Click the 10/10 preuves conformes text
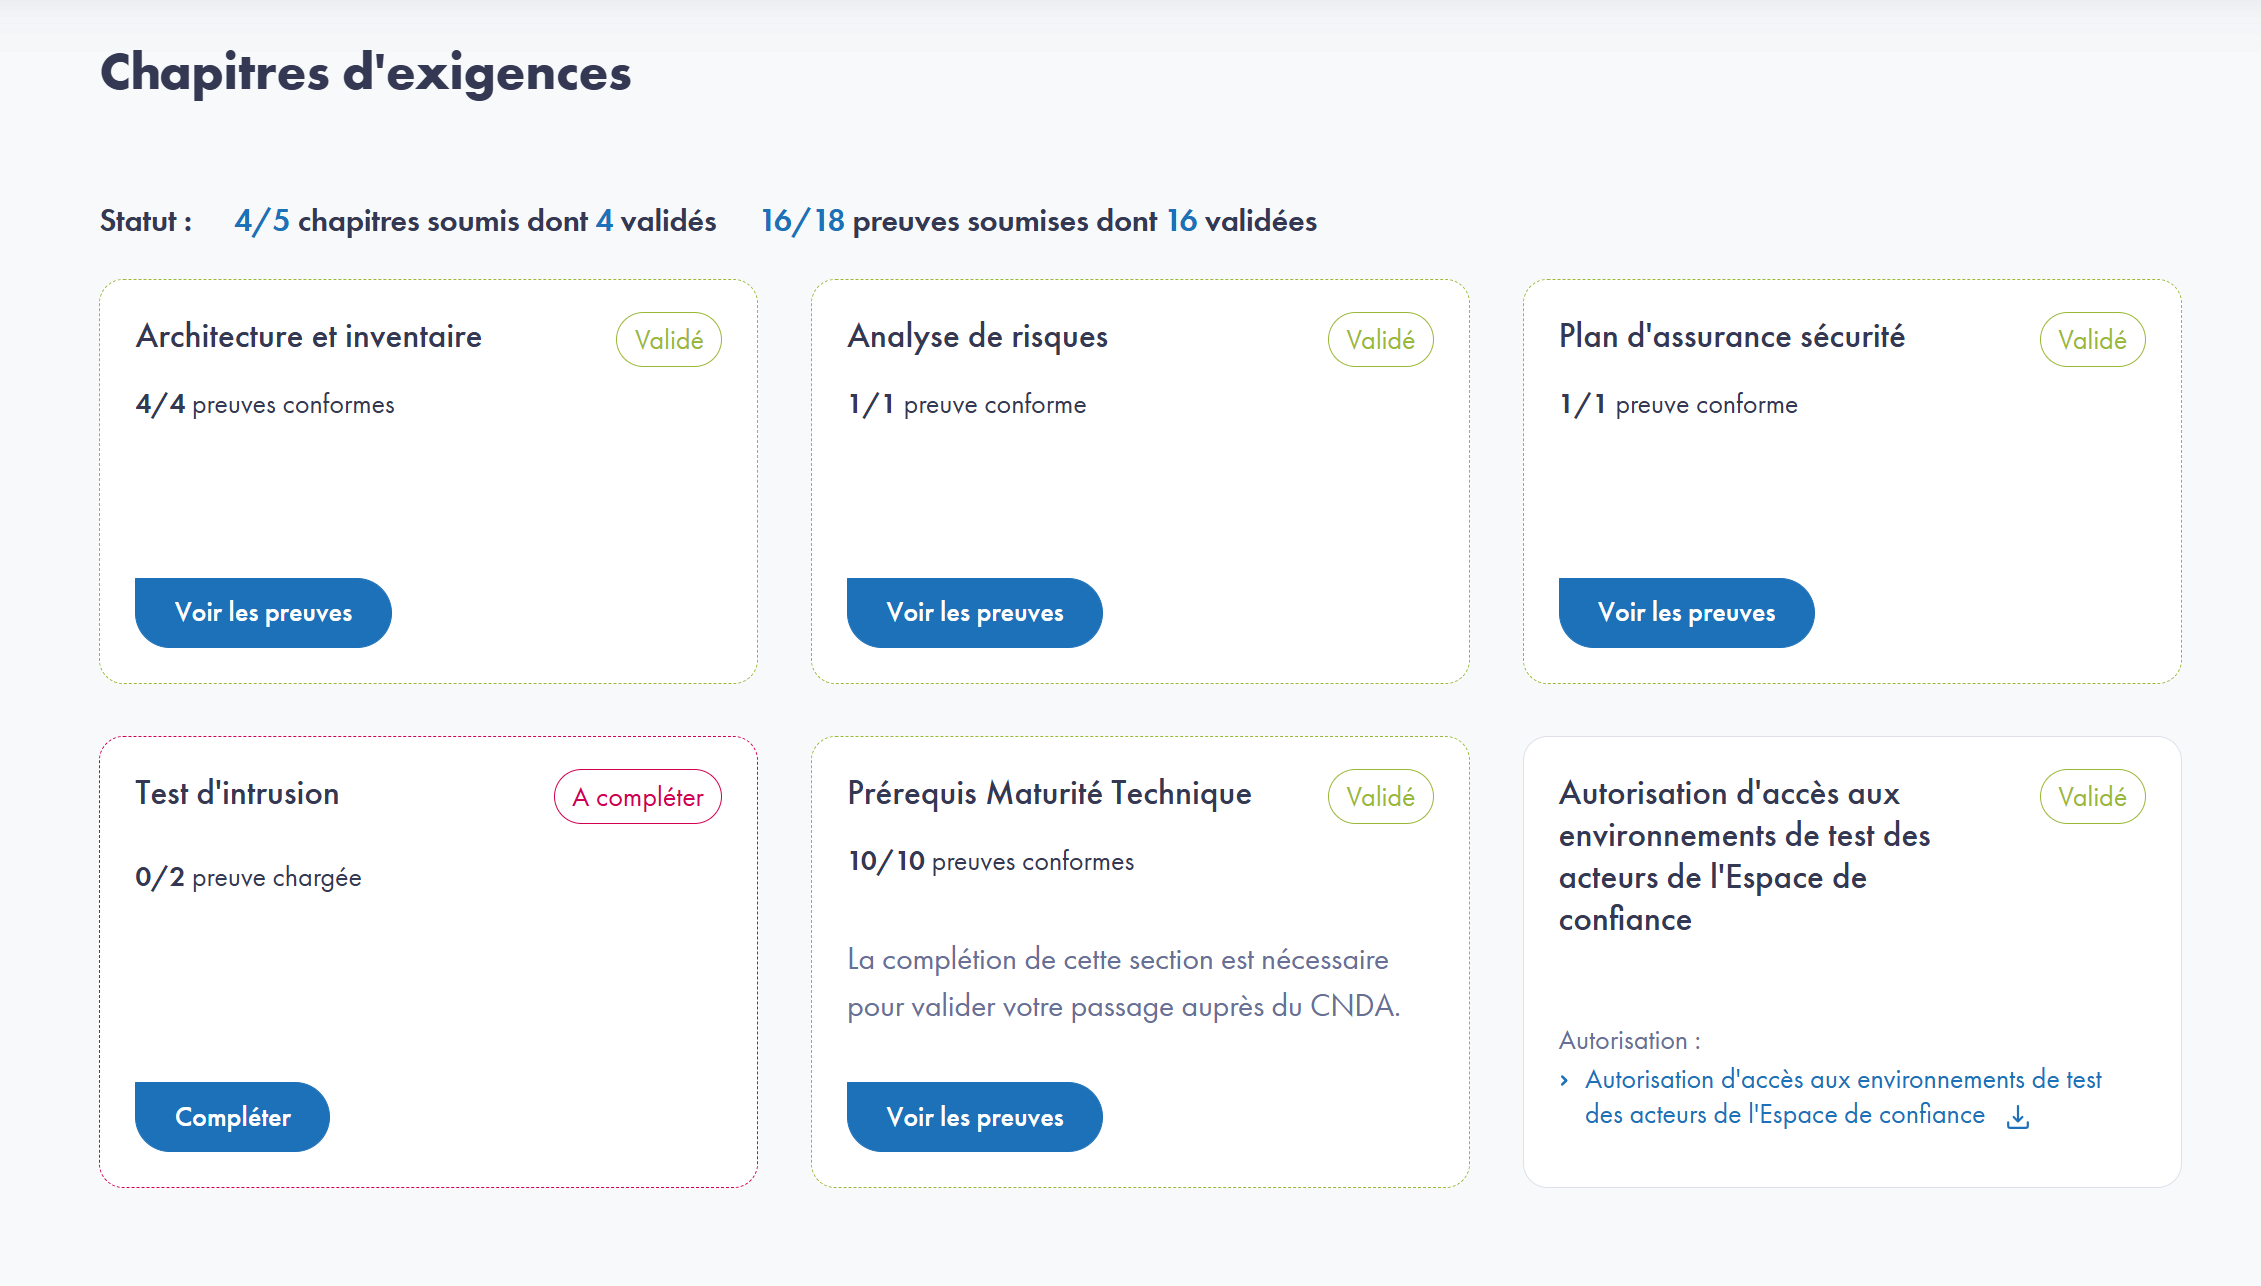 click(x=990, y=861)
